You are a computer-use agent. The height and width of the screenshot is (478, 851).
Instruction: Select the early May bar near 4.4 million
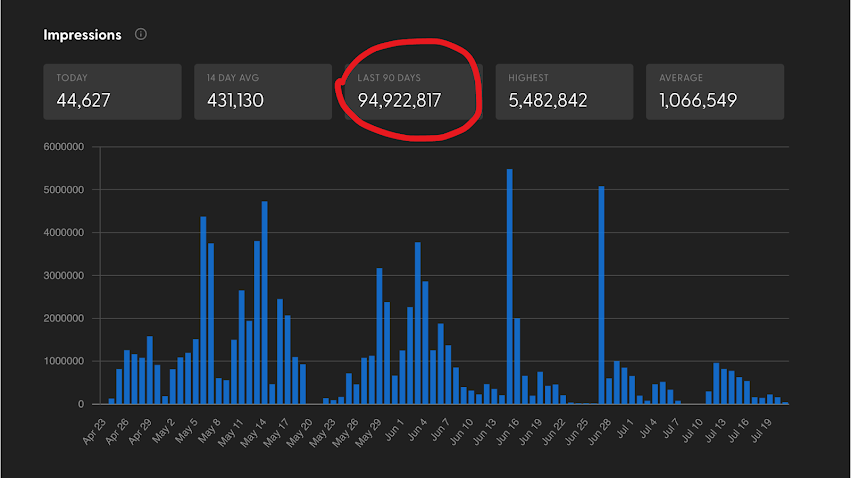(203, 310)
